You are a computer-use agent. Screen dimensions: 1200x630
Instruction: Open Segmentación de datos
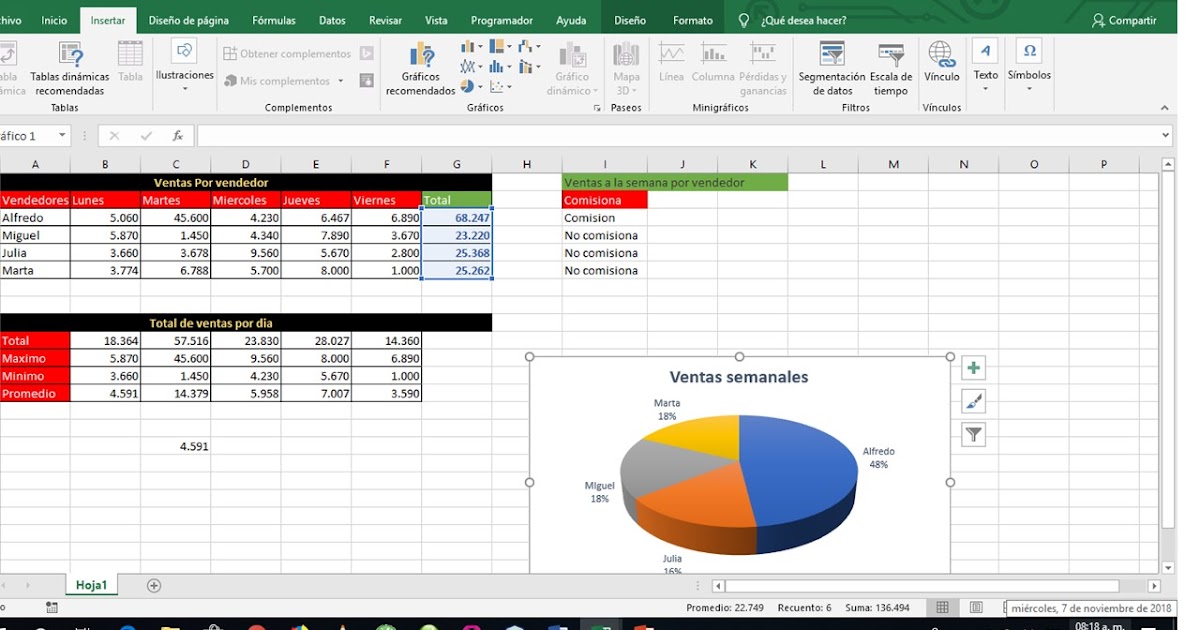click(x=831, y=66)
